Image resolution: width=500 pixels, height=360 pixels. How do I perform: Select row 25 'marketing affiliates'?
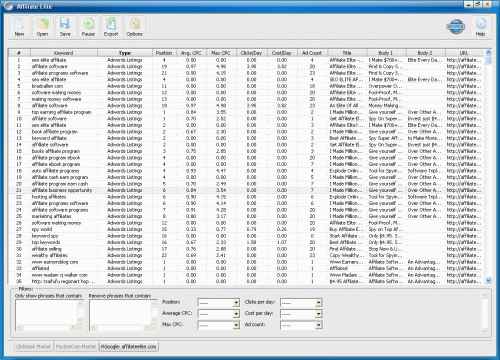click(246, 216)
